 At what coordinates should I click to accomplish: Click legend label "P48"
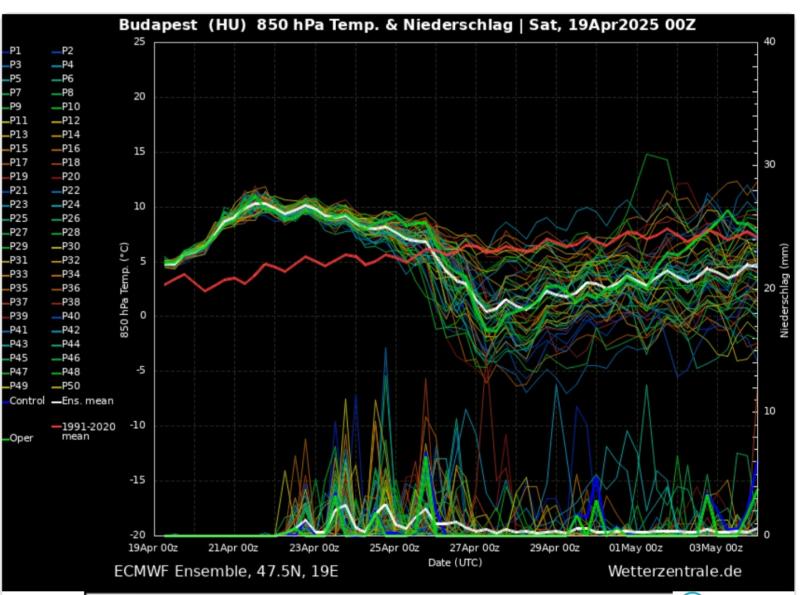66,372
